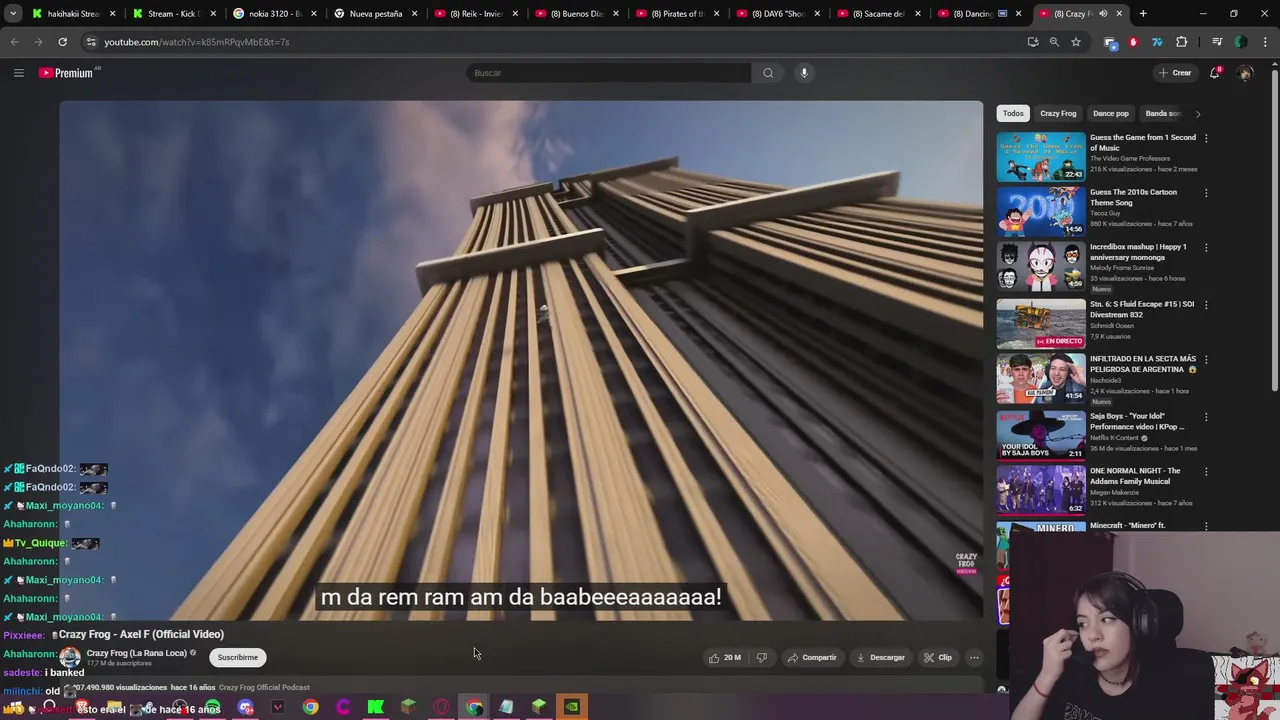1280x720 pixels.
Task: Click the install app icon in address bar
Action: (x=1033, y=42)
